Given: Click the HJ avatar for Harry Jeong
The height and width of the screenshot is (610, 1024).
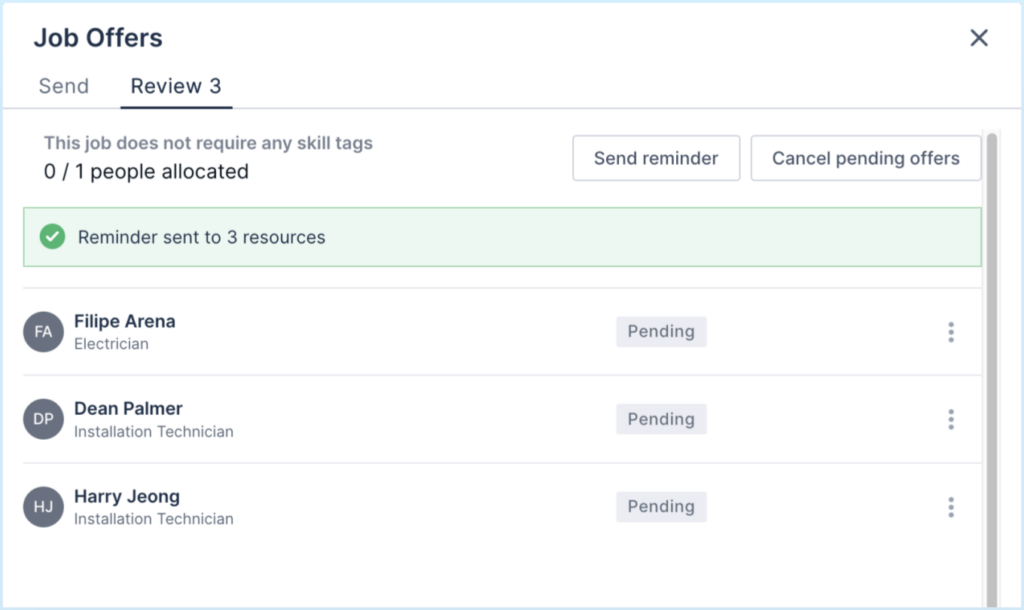Looking at the screenshot, I should (43, 507).
